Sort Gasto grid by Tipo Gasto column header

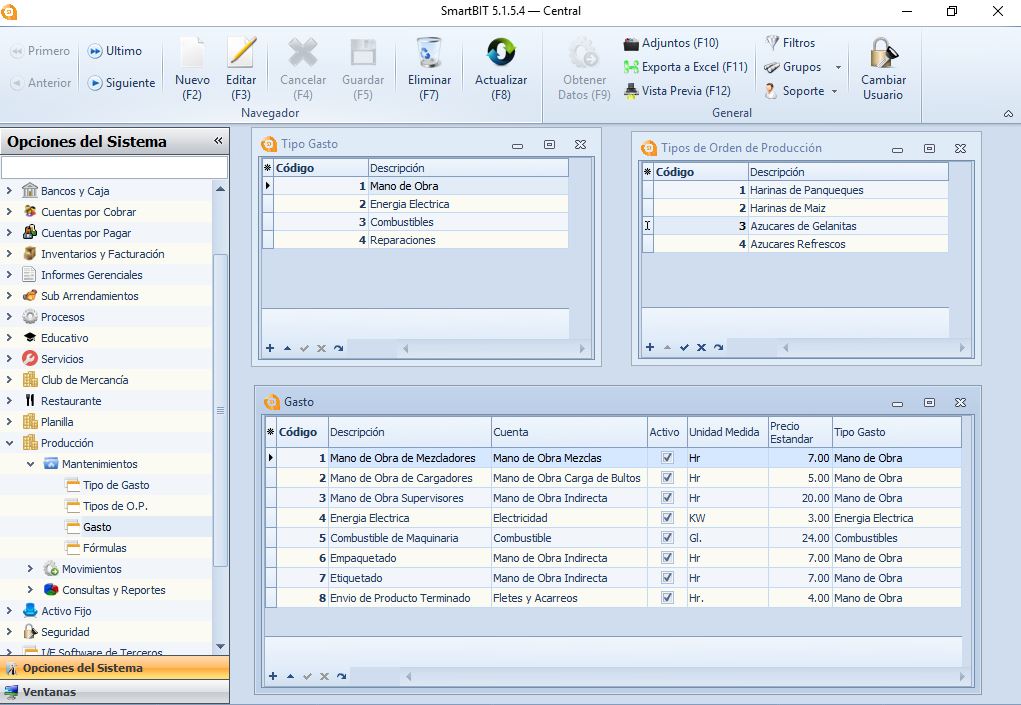pyautogui.click(x=897, y=432)
